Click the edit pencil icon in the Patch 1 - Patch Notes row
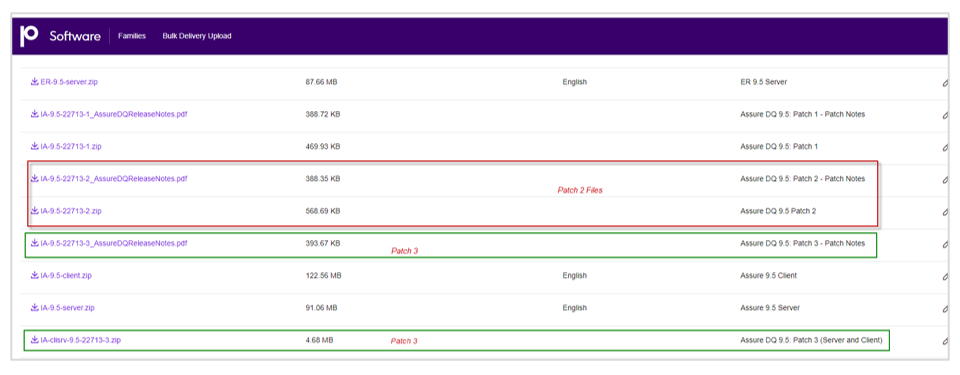Screen dimensions: 960x375 (945, 115)
